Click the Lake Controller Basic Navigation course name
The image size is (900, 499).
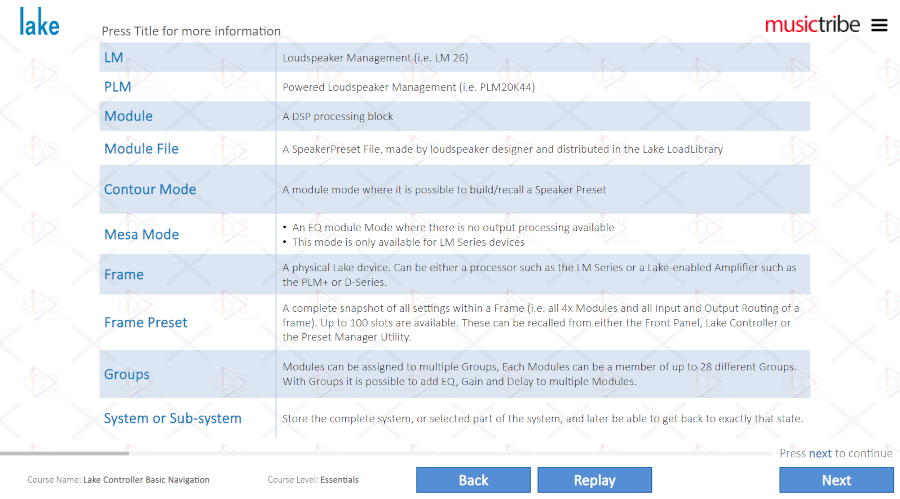[x=146, y=480]
